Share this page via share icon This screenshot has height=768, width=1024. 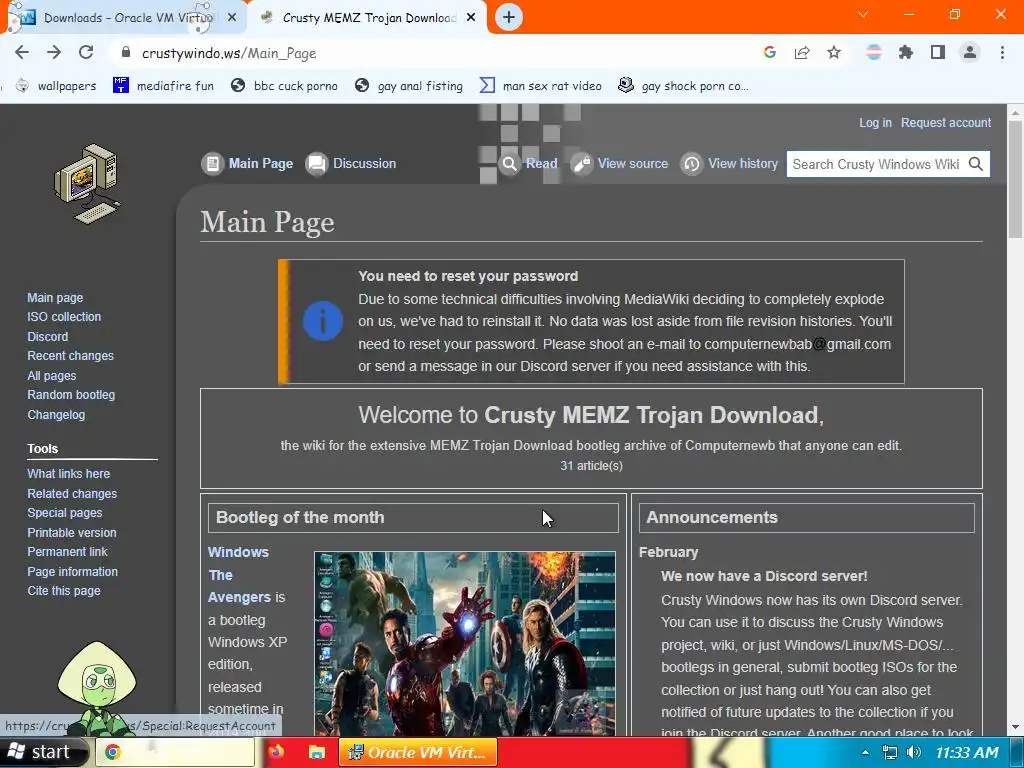[x=802, y=53]
